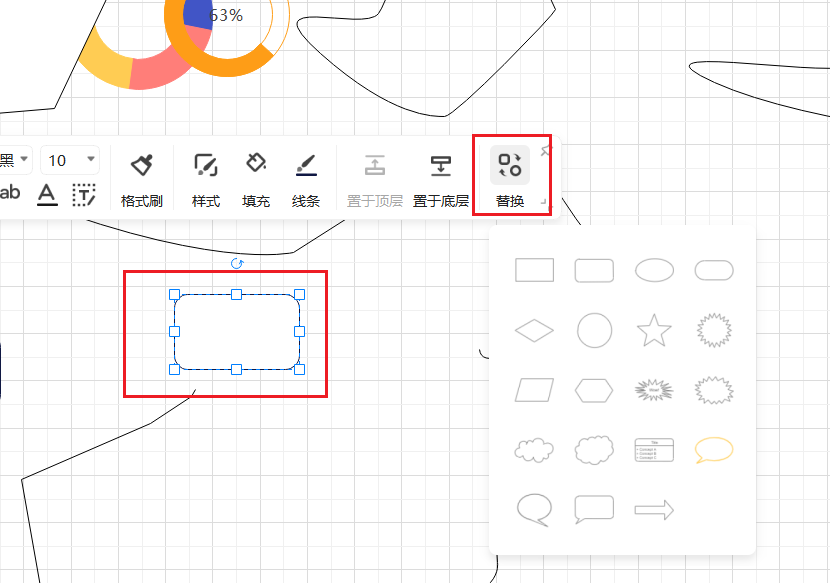Expand the font name dropdown arrow
This screenshot has width=830, height=583.
pos(24,159)
